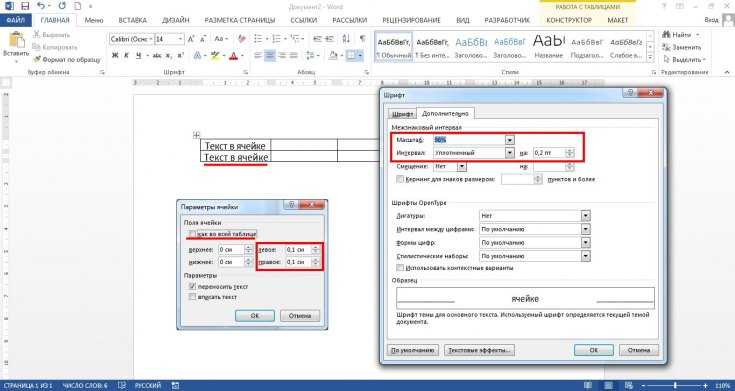This screenshot has width=735, height=391.
Task: Click the table move handle above the table
Action: pos(196,135)
